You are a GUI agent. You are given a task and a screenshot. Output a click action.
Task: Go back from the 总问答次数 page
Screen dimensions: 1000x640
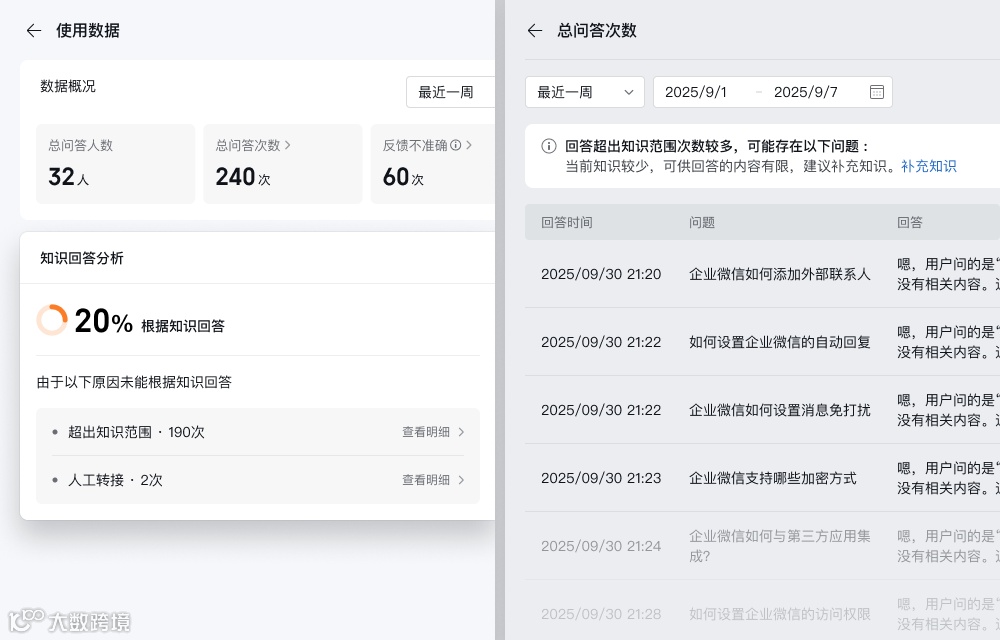pyautogui.click(x=535, y=31)
